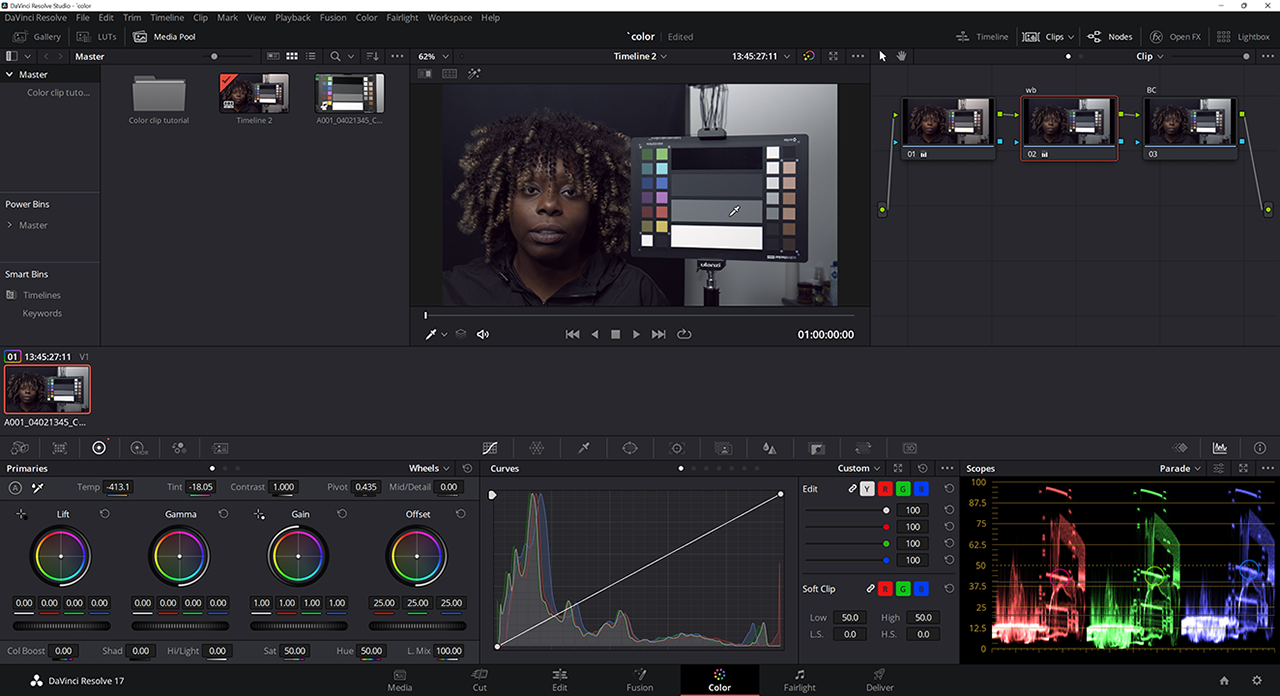The image size is (1280, 696).
Task: Show the Scopes palette icon
Action: 1220,448
